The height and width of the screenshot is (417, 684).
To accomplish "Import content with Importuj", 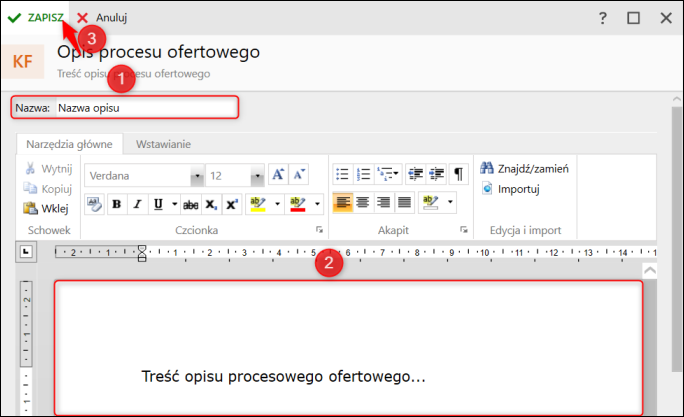I will pyautogui.click(x=511, y=189).
